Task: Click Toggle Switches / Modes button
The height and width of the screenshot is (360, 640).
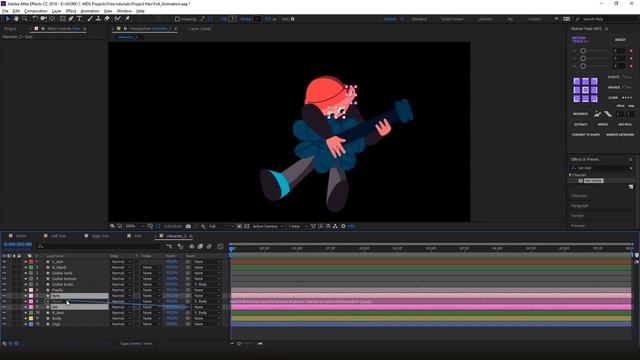Action: (x=136, y=344)
